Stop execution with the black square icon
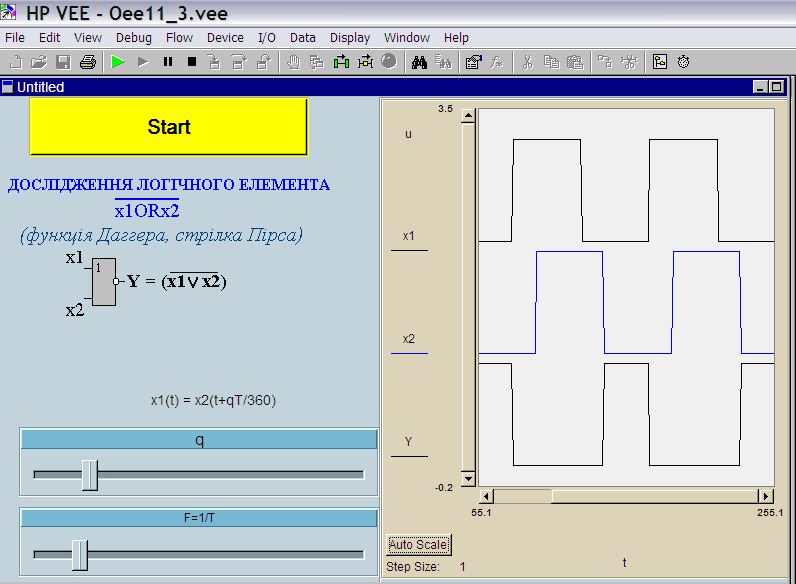796x584 pixels. pos(191,62)
